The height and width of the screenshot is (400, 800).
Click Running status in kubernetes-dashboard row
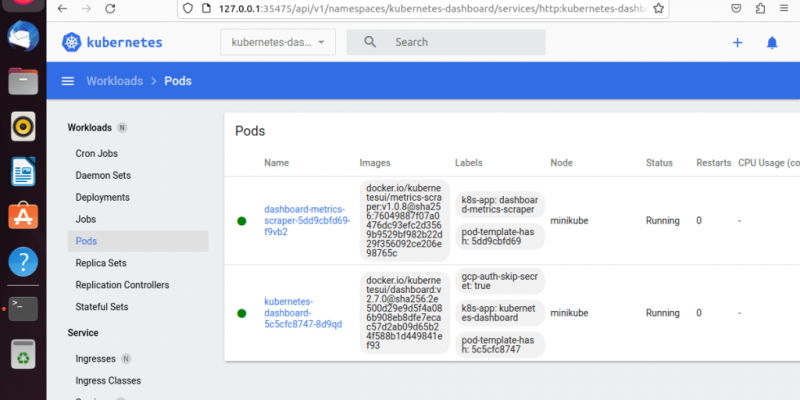coord(663,313)
